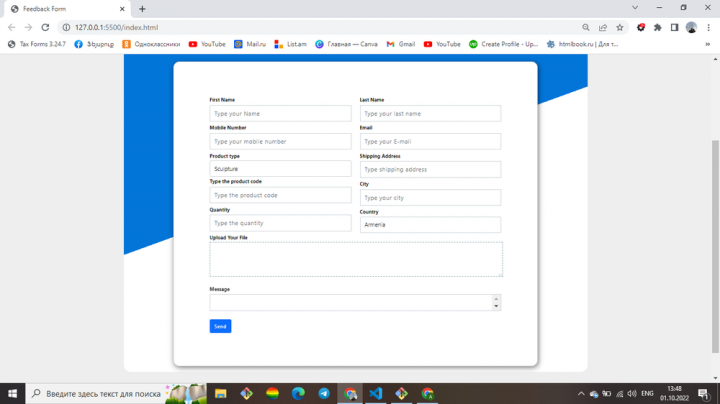Viewport: 720px width, 404px height.
Task: Focus the Quantity input field
Action: click(281, 223)
